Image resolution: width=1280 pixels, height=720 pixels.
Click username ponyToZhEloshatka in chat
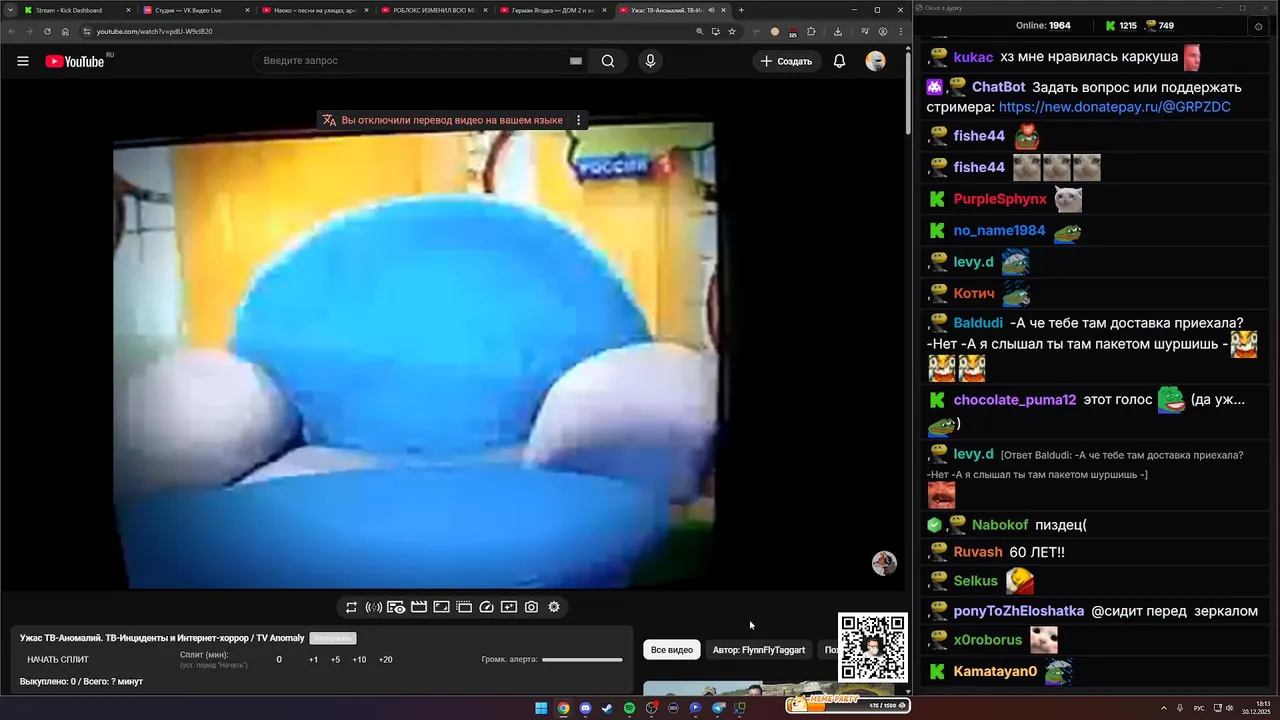[1019, 611]
